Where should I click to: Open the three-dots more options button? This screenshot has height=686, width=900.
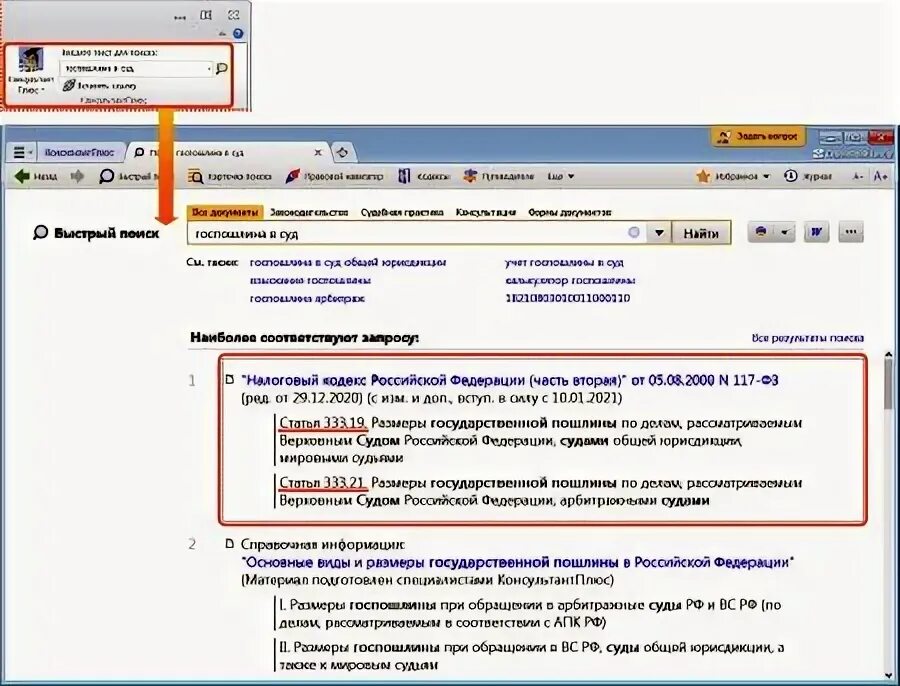(851, 232)
